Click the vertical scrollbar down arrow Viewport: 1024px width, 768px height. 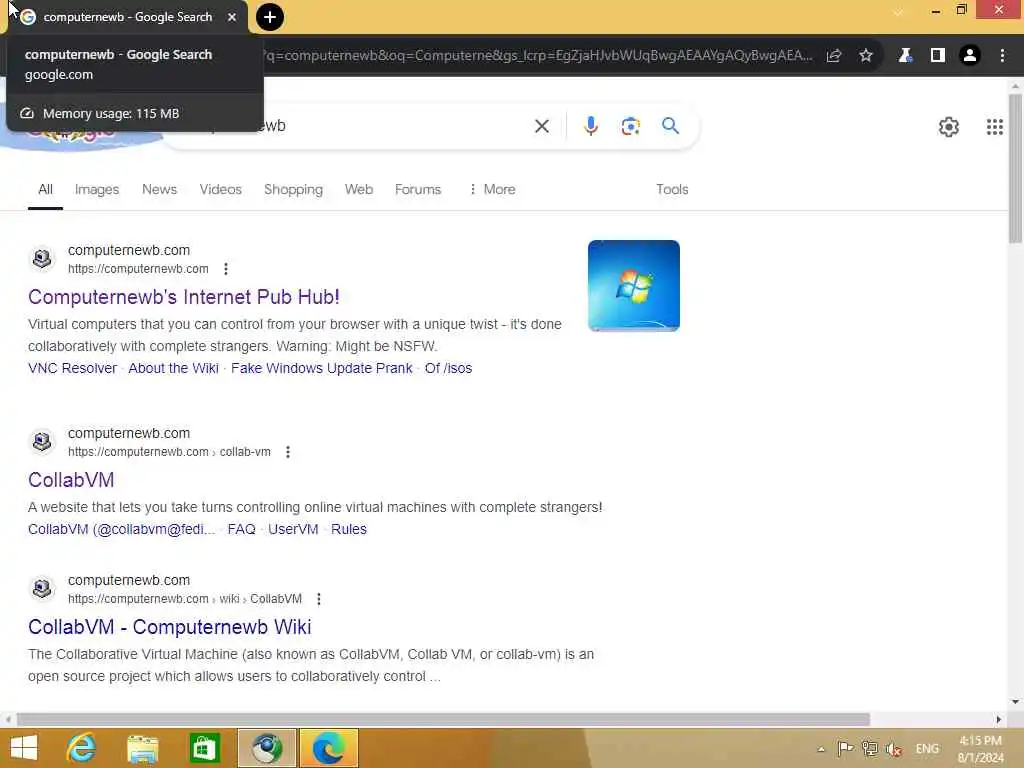[x=1015, y=702]
